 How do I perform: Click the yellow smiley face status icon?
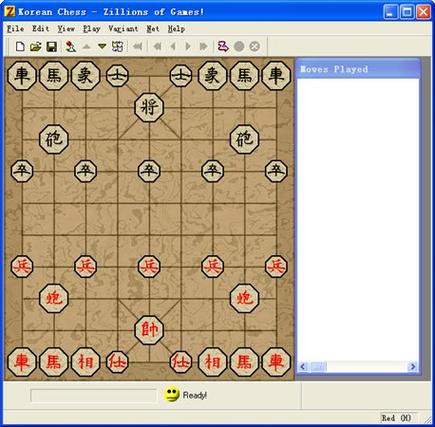(x=171, y=395)
